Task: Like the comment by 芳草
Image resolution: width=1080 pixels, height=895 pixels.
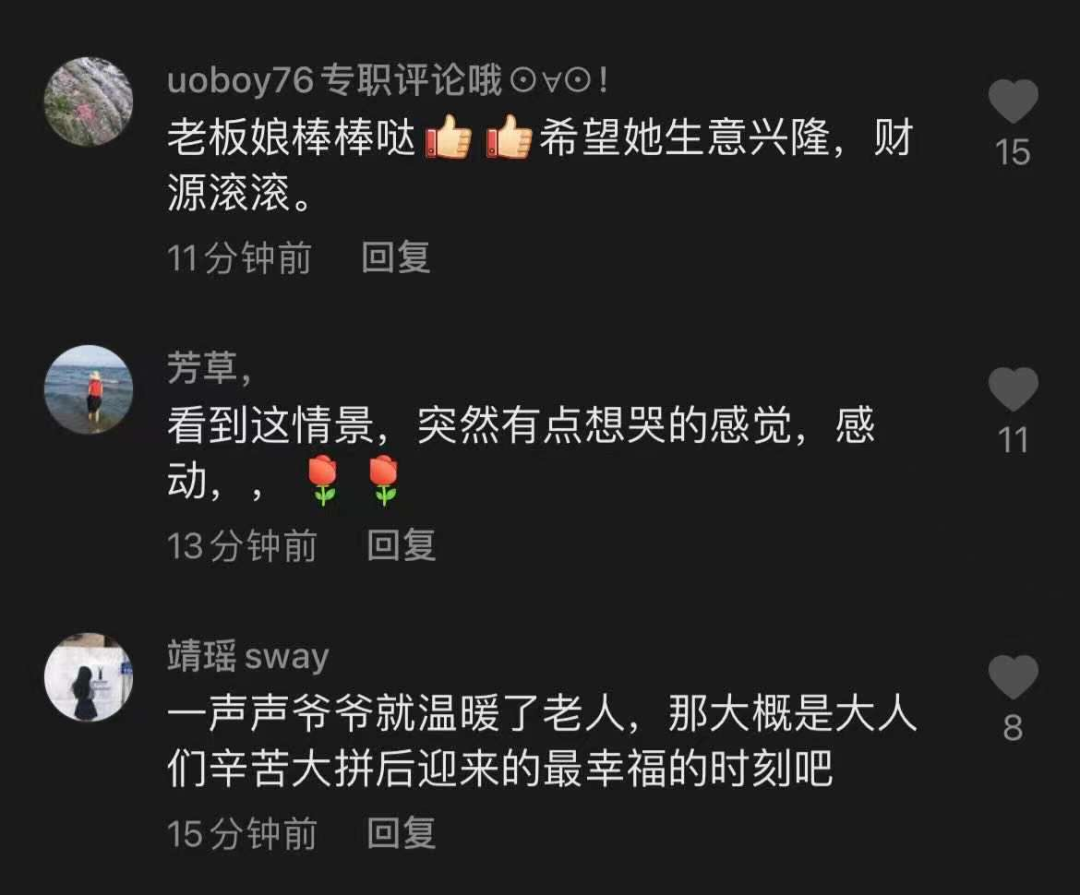Action: point(1013,389)
